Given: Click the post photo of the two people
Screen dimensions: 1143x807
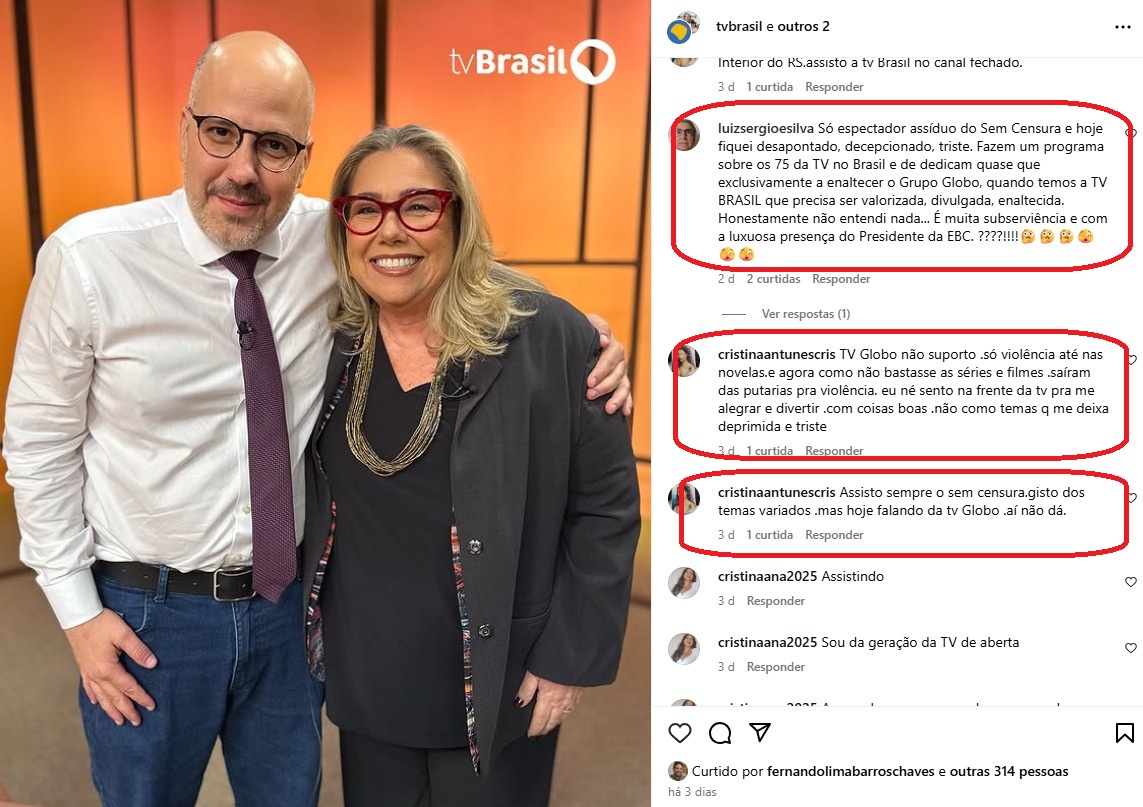Looking at the screenshot, I should pos(325,403).
